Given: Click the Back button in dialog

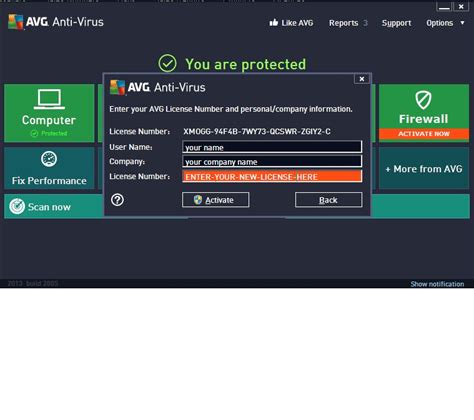Looking at the screenshot, I should coord(328,200).
